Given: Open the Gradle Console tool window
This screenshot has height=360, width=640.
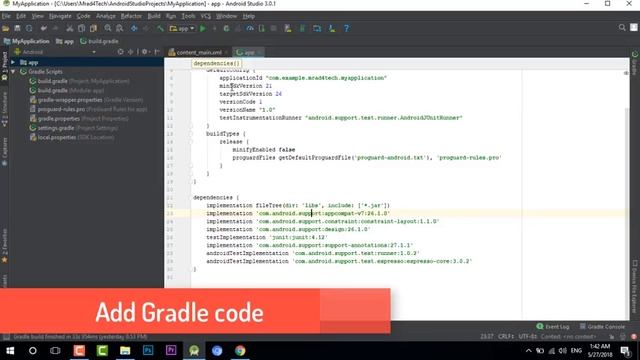Looking at the screenshot, I should tap(602, 327).
